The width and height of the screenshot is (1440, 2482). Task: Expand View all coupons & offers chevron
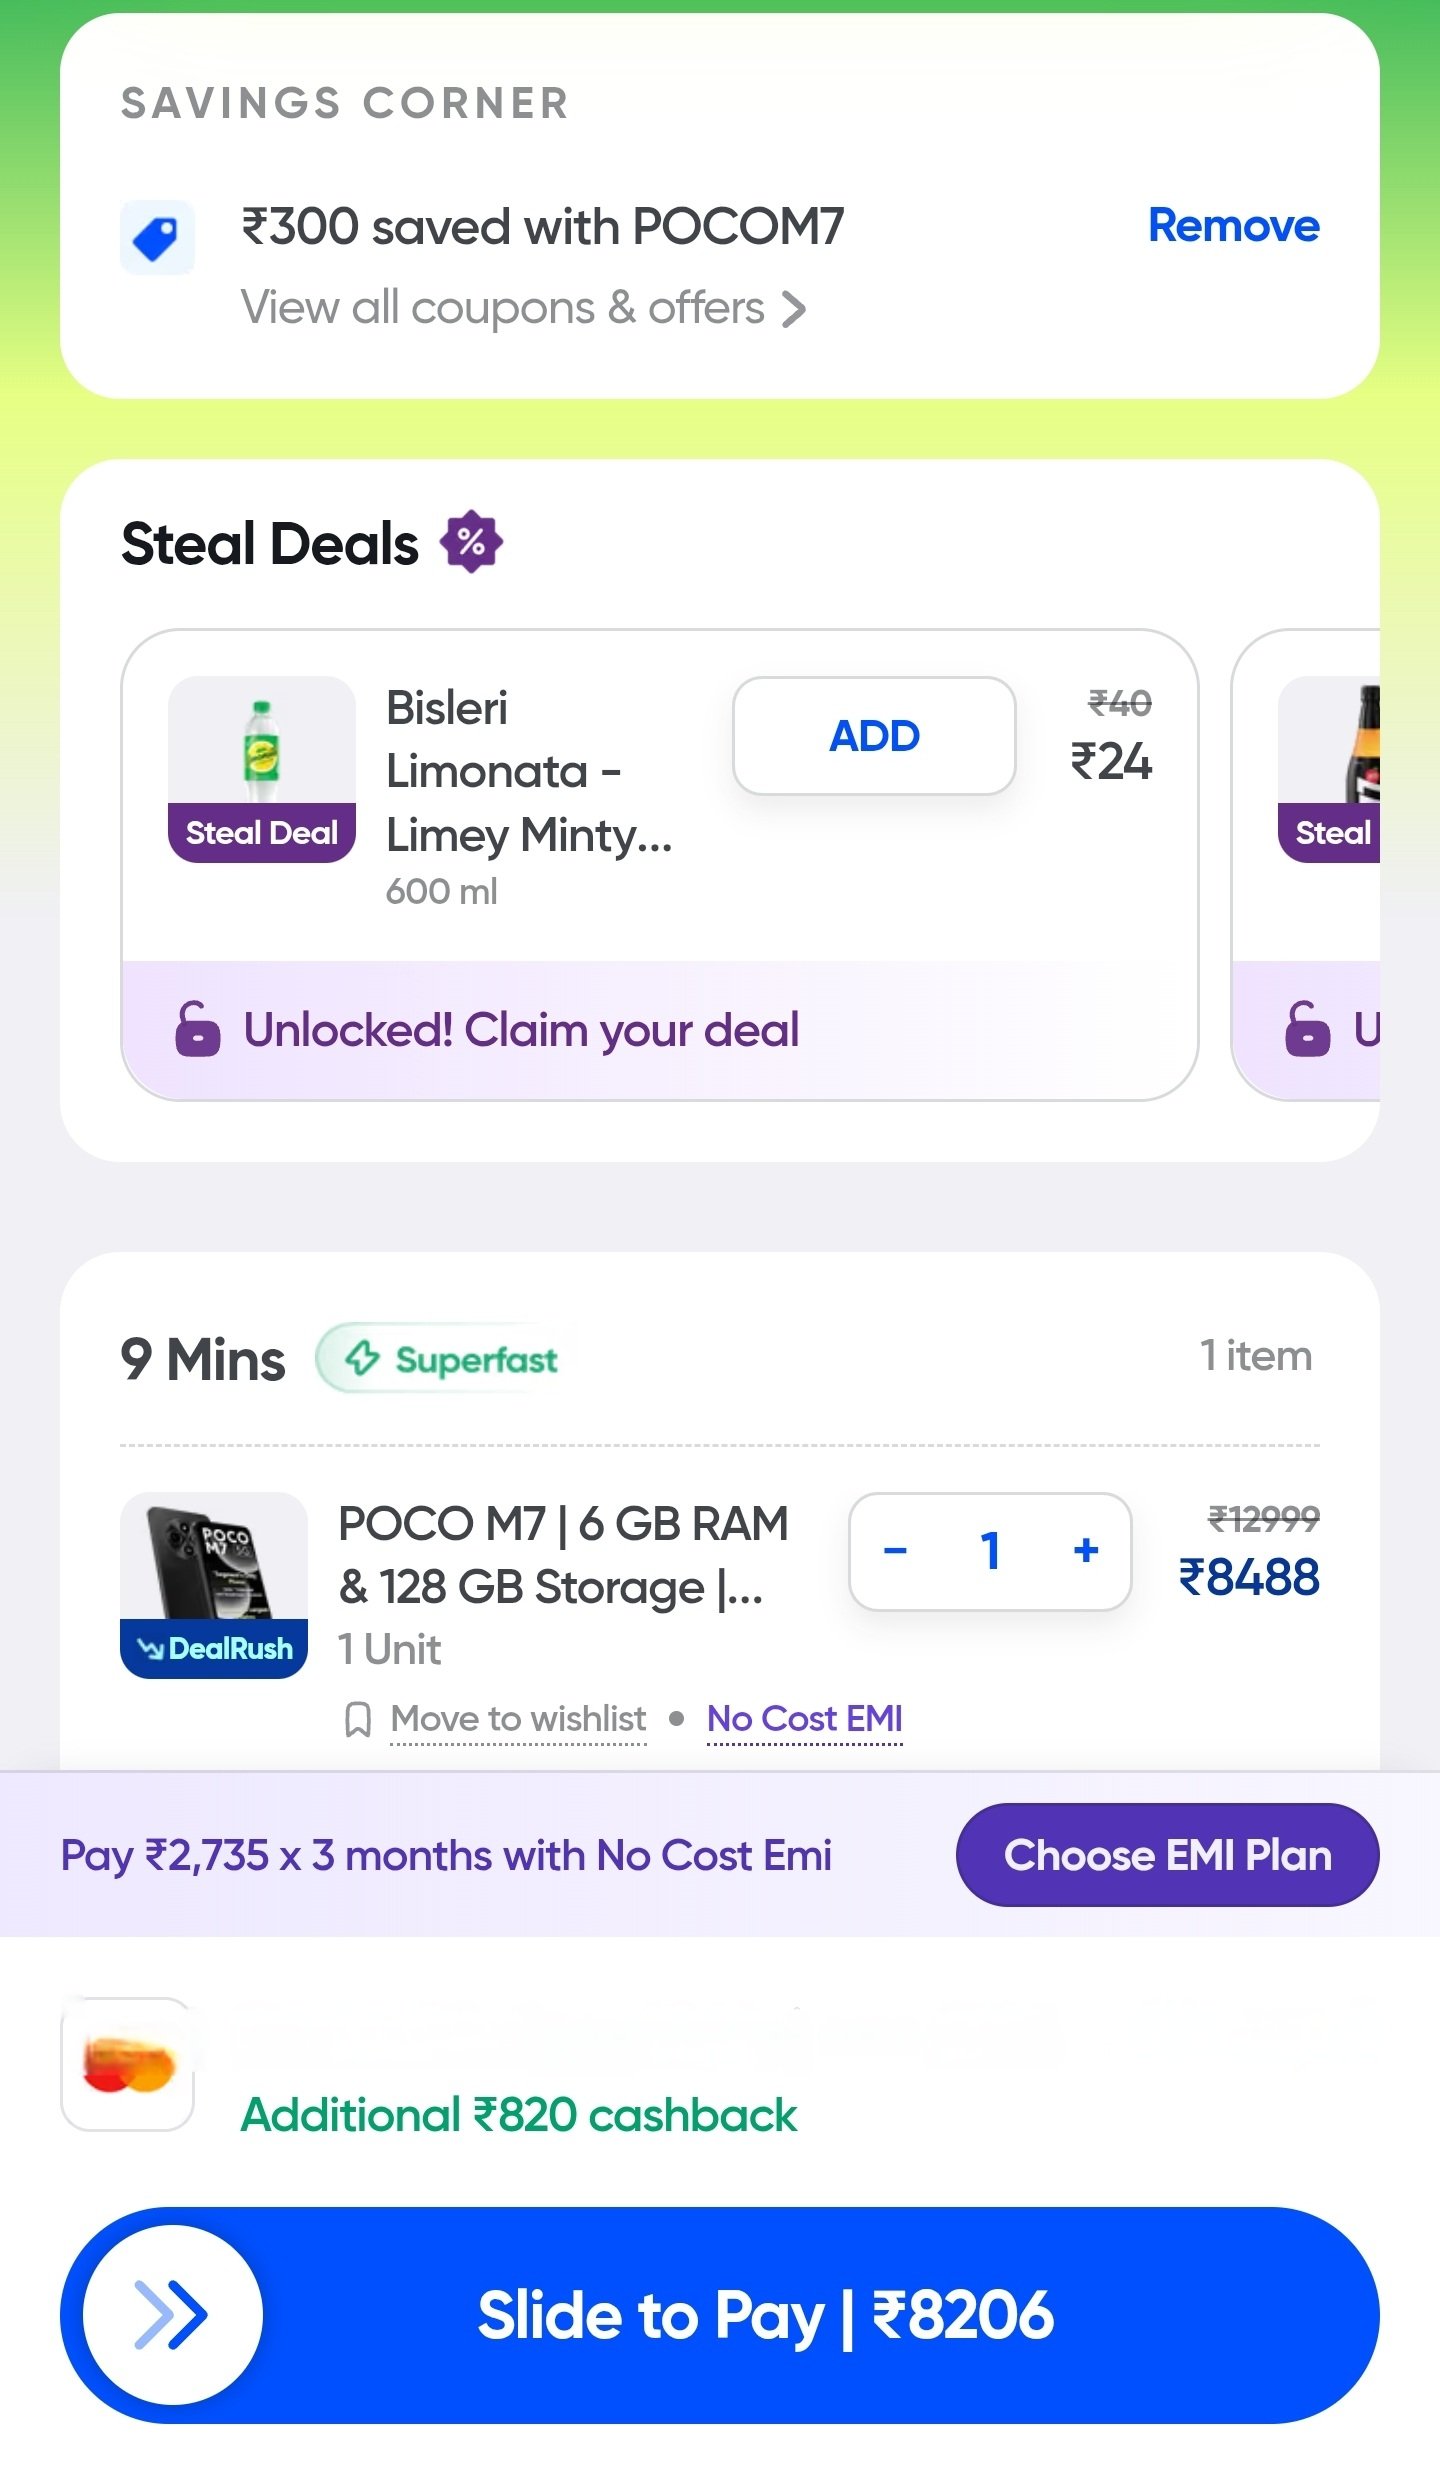794,309
